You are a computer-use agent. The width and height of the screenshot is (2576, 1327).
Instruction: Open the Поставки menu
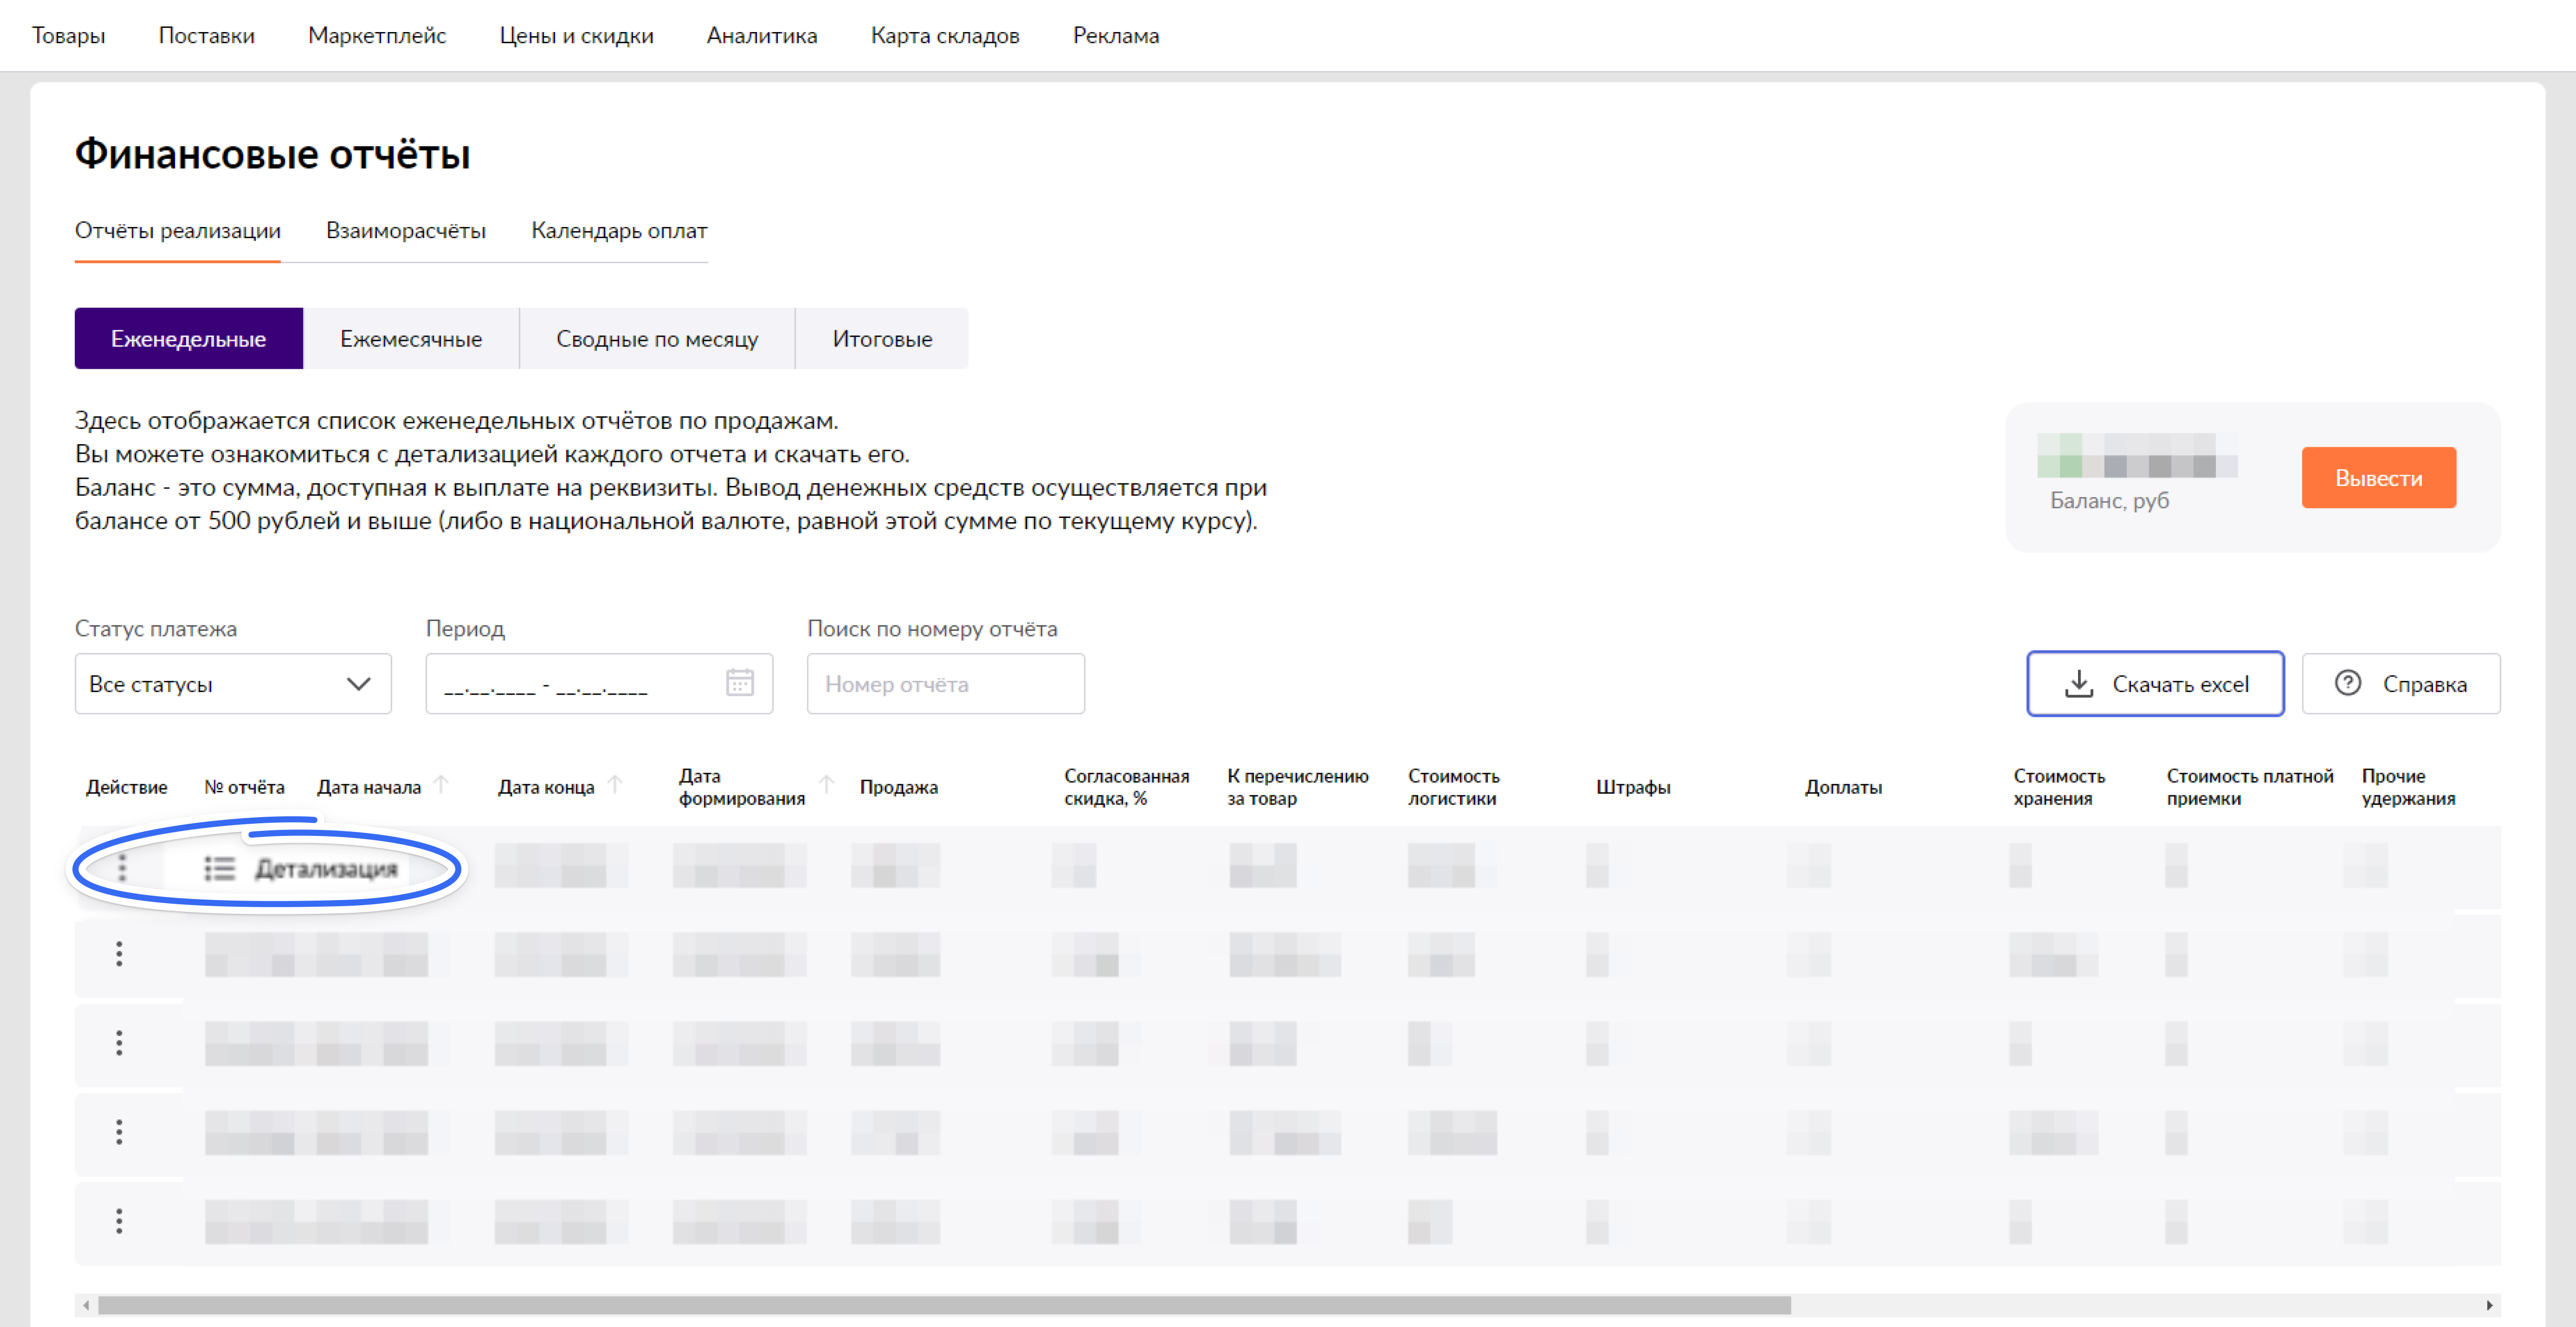[x=206, y=35]
